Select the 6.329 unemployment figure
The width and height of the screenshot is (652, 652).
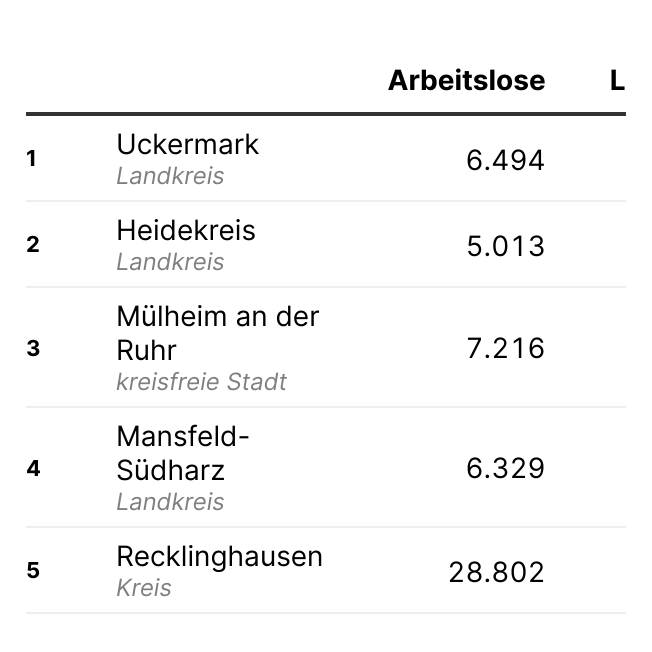pyautogui.click(x=505, y=468)
